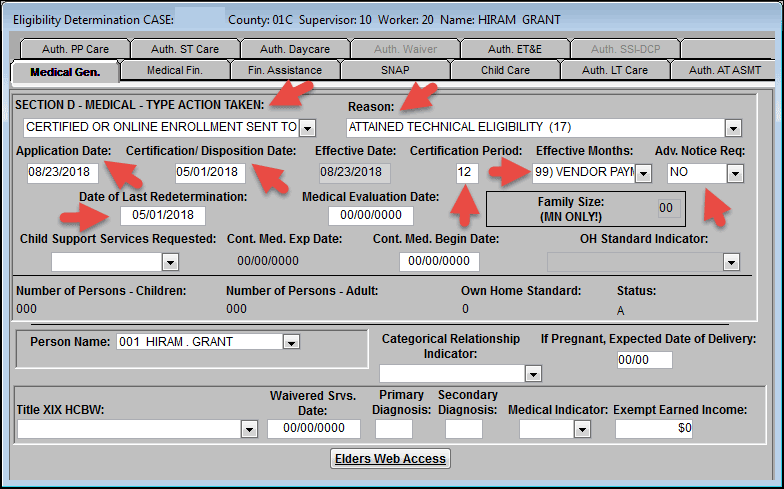Switch to the Auth. AT ASMT tab
This screenshot has height=489, width=784.
(725, 70)
